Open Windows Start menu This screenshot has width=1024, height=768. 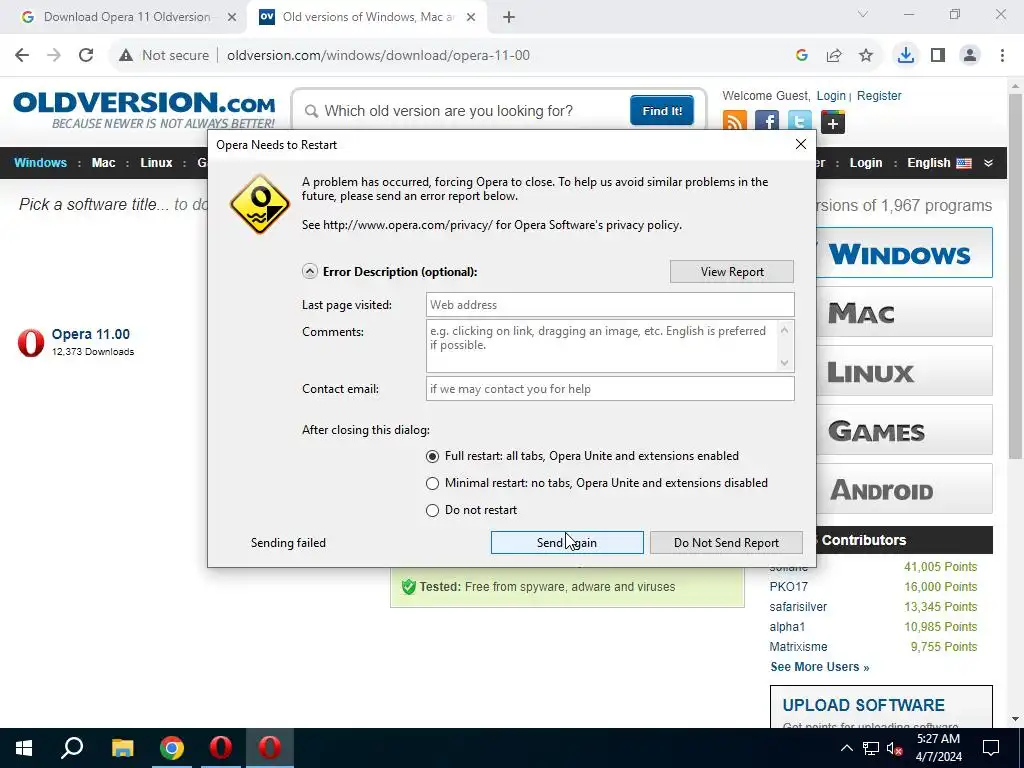pos(24,748)
